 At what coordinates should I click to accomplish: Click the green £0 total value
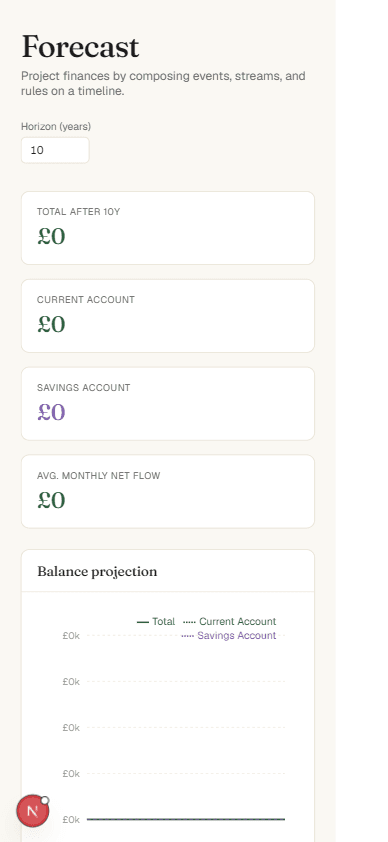[51, 236]
